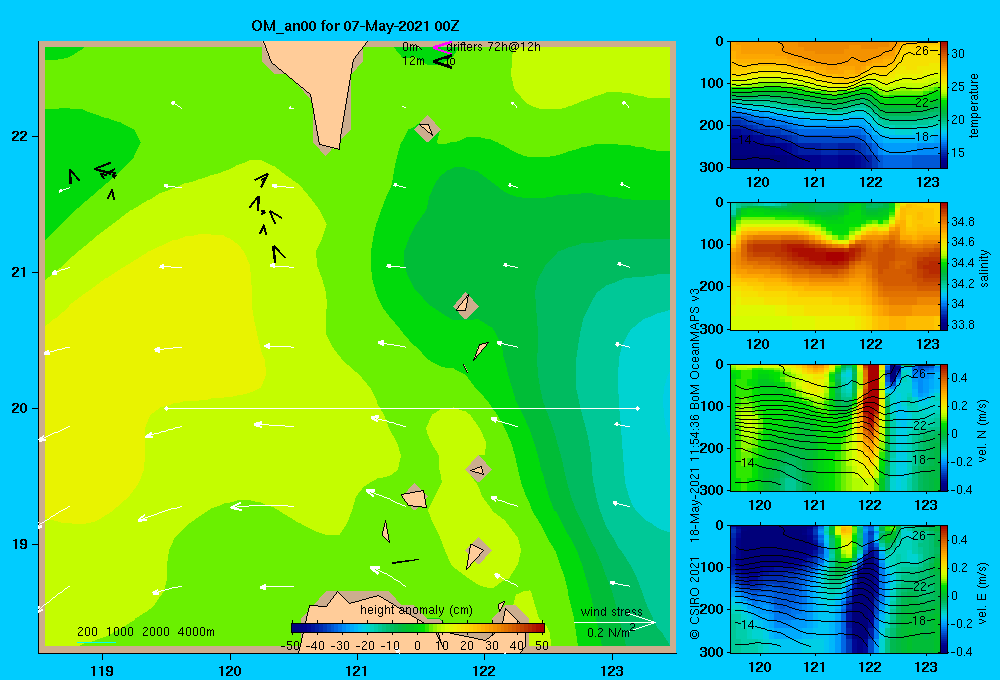Click the '-0.4' tick on vel. E color bar
The height and width of the screenshot is (680, 1000).
coord(961,651)
